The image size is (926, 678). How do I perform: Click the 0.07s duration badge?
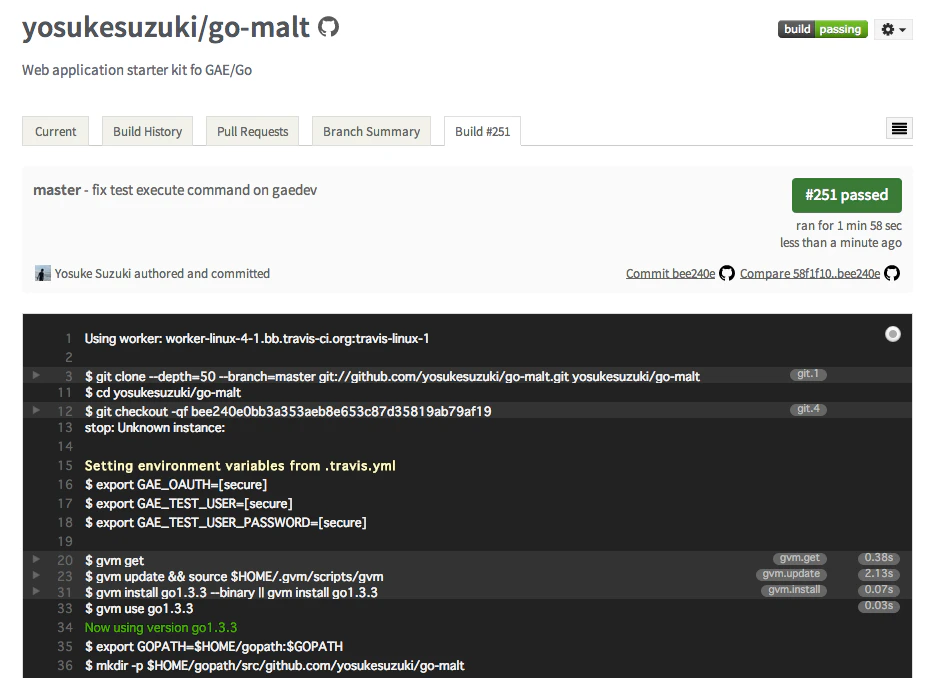[x=879, y=589]
